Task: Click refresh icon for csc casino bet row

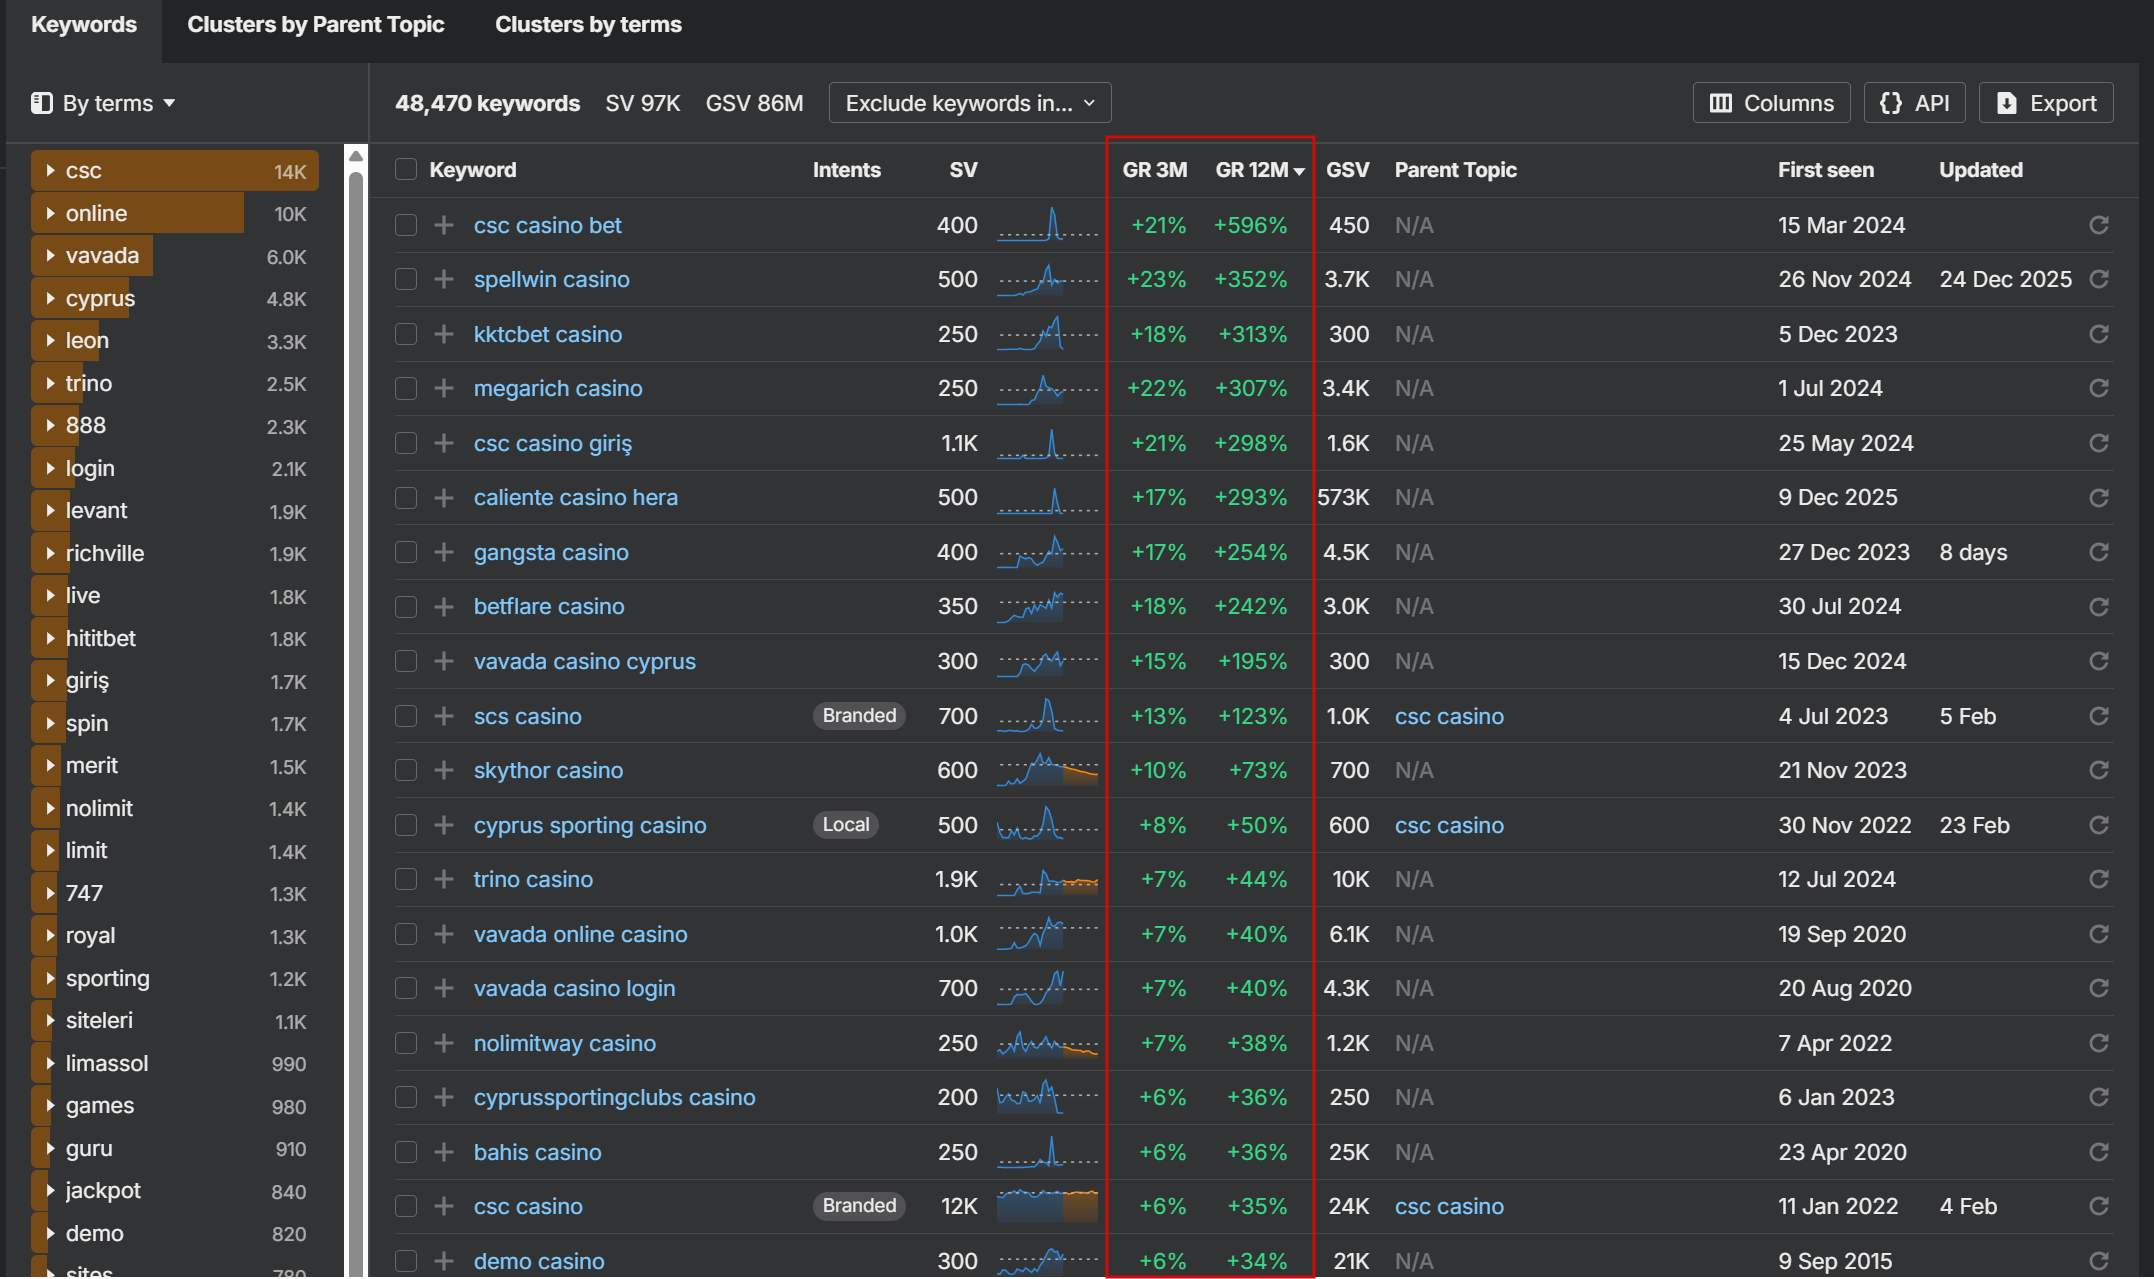Action: 2098,225
